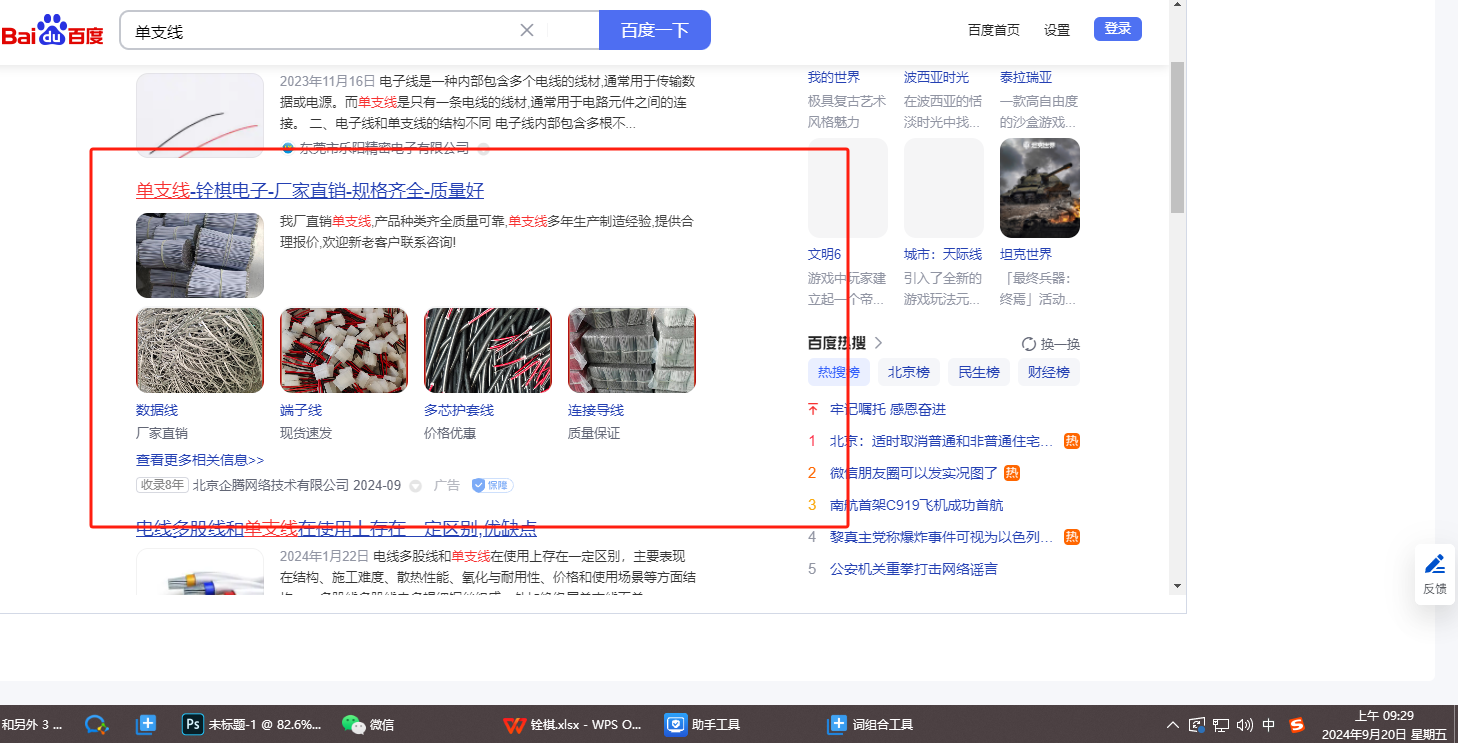This screenshot has width=1458, height=743.
Task: Open the 多芯护套线 link
Action: pyautogui.click(x=459, y=410)
